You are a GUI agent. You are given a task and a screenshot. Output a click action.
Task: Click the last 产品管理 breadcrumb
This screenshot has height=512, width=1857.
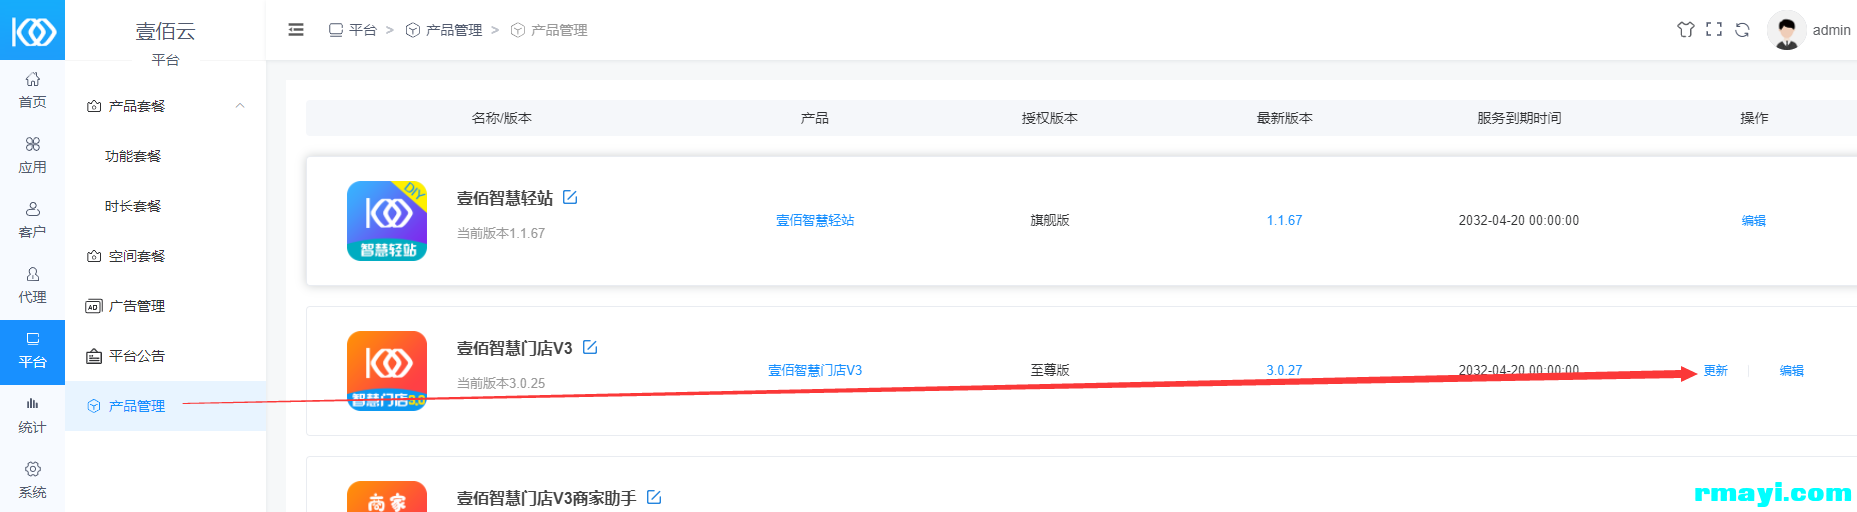click(x=549, y=30)
